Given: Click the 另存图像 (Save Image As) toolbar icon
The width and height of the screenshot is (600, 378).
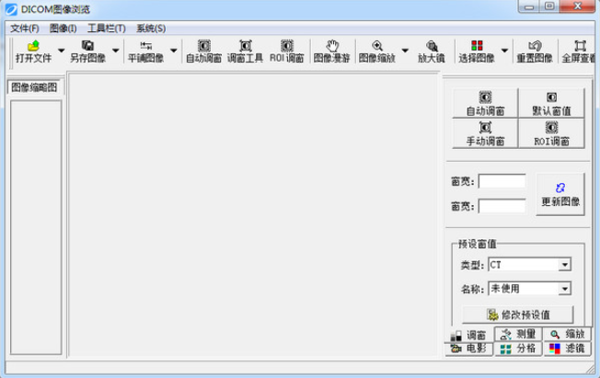Looking at the screenshot, I should pyautogui.click(x=88, y=51).
